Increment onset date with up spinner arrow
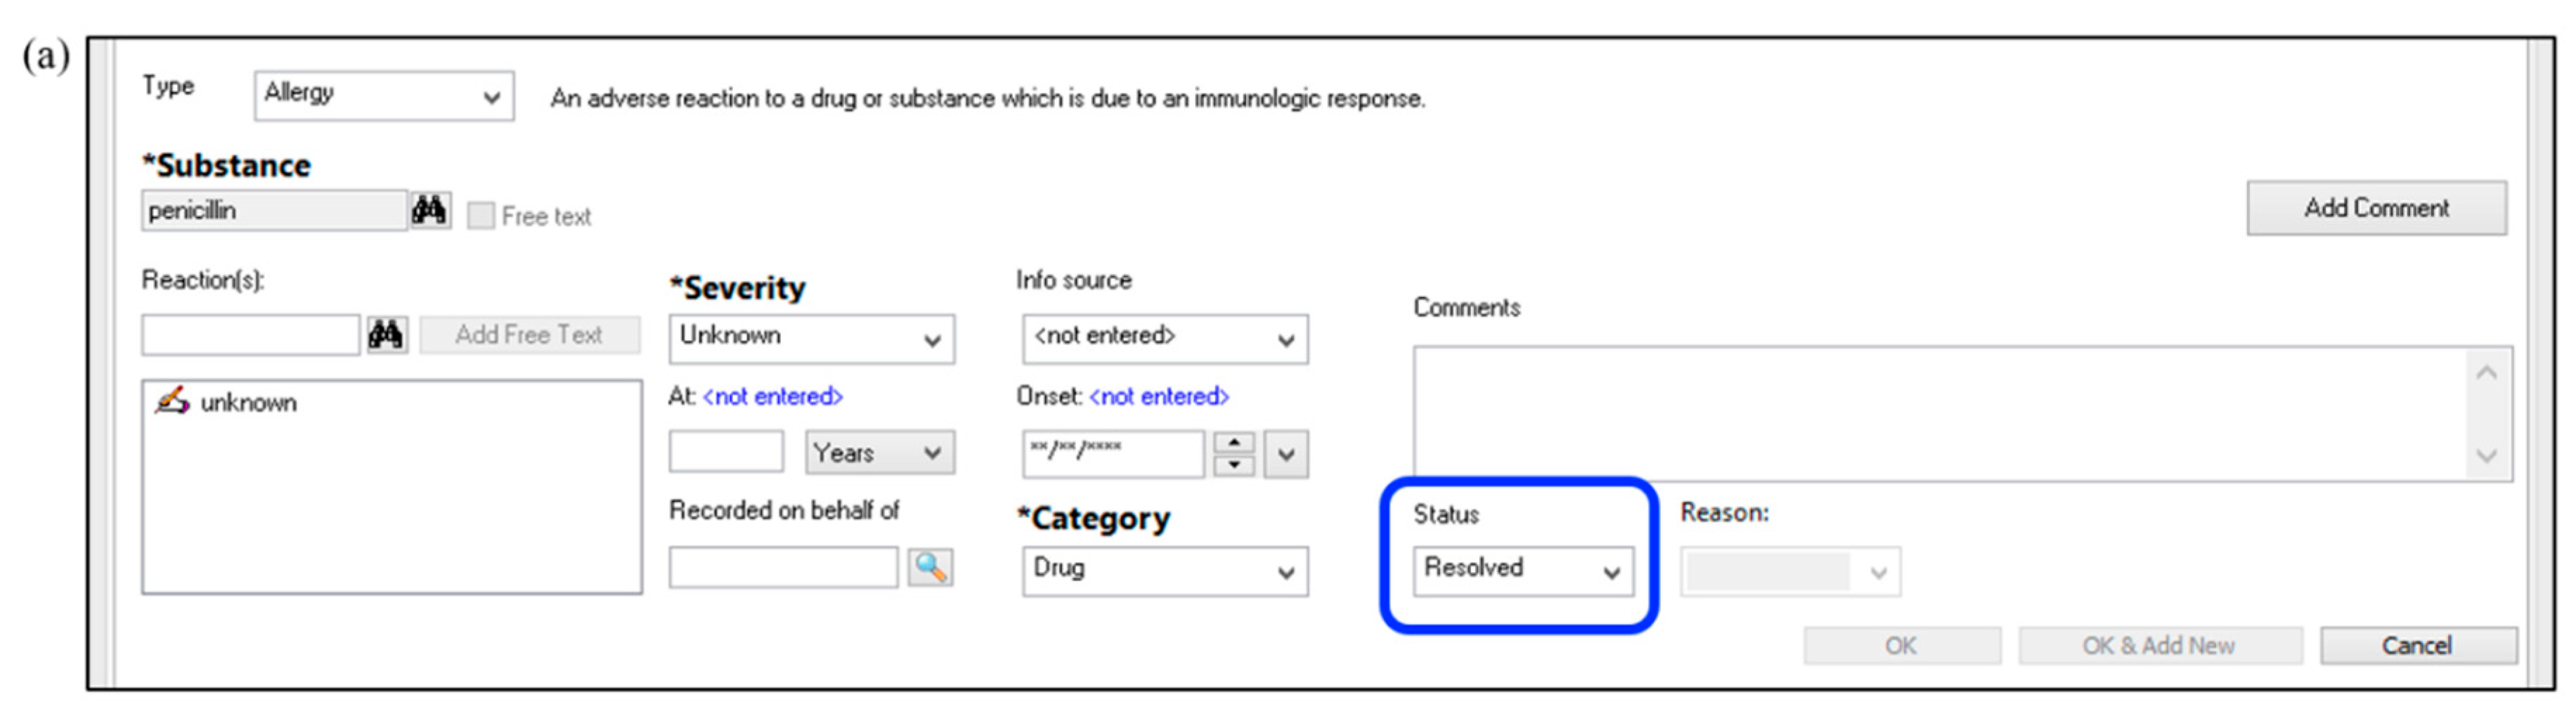Screen dimensions: 2576x716 pos(1234,442)
